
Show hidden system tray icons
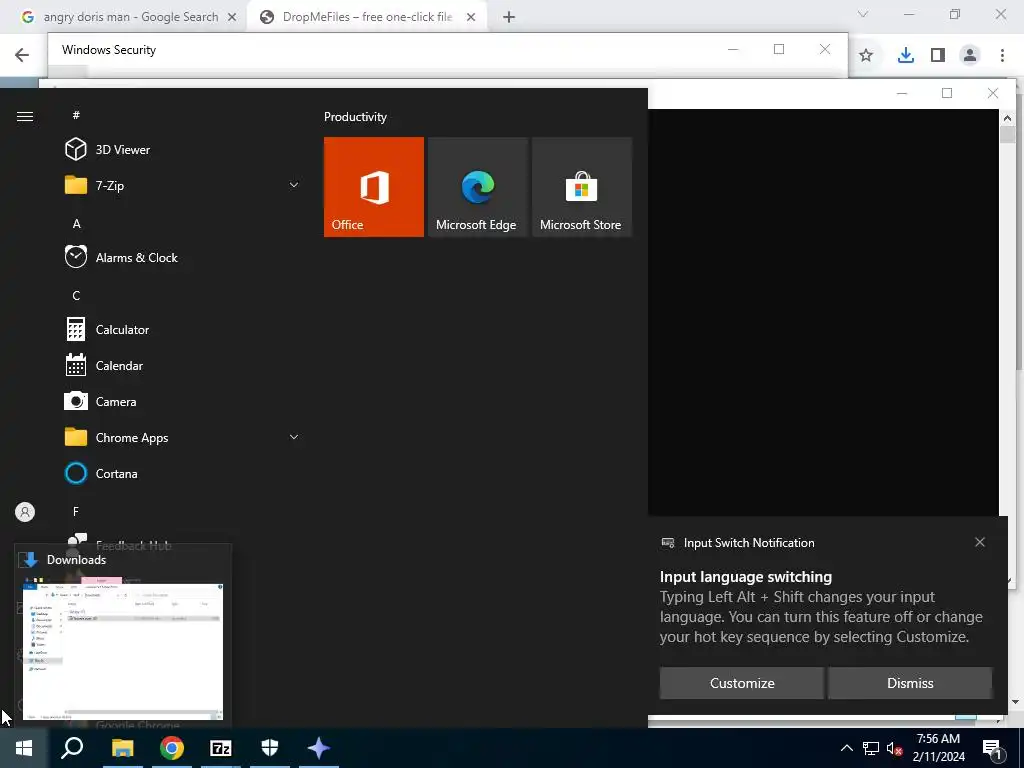[846, 748]
